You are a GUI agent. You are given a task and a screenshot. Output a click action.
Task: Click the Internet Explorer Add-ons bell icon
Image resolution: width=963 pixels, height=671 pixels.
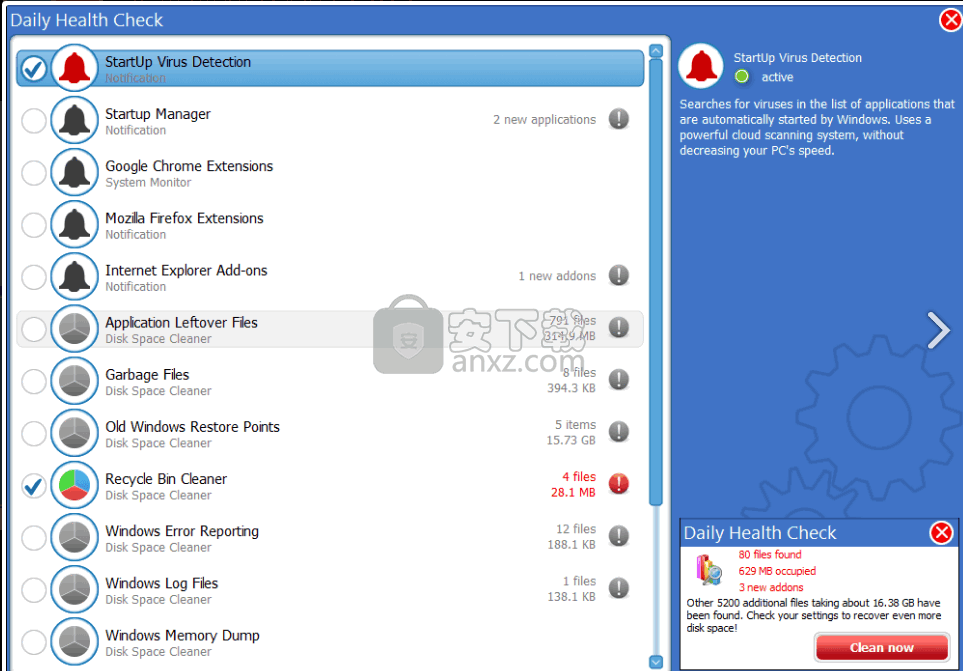[x=74, y=277]
